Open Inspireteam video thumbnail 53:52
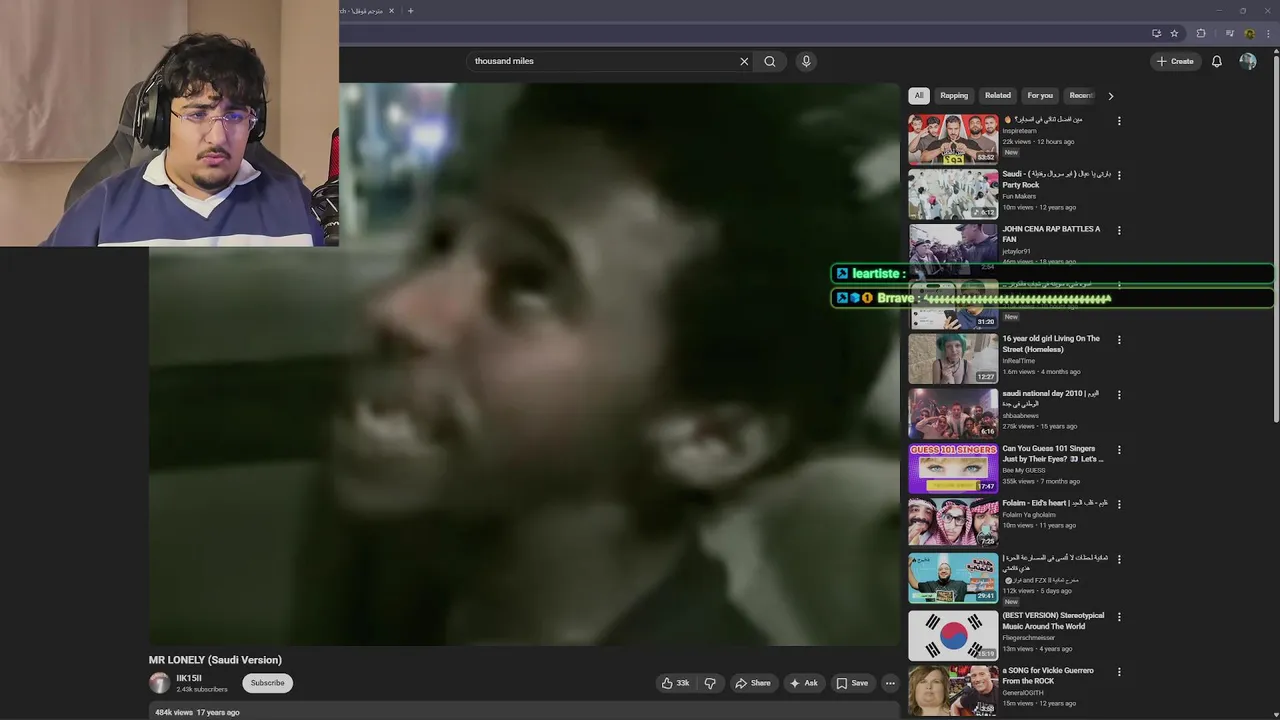 (953, 139)
